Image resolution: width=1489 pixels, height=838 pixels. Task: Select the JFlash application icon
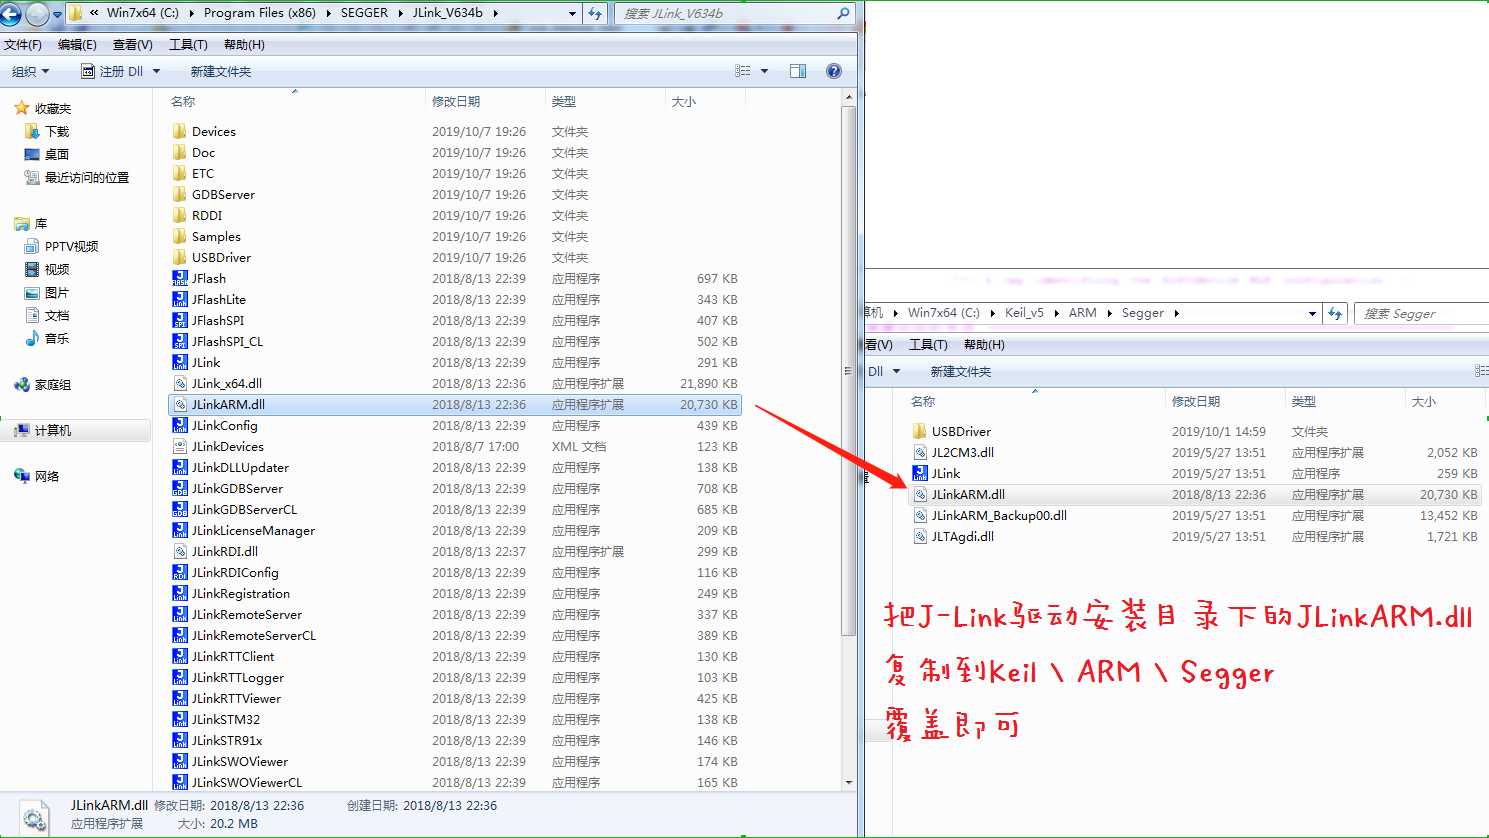pos(180,278)
